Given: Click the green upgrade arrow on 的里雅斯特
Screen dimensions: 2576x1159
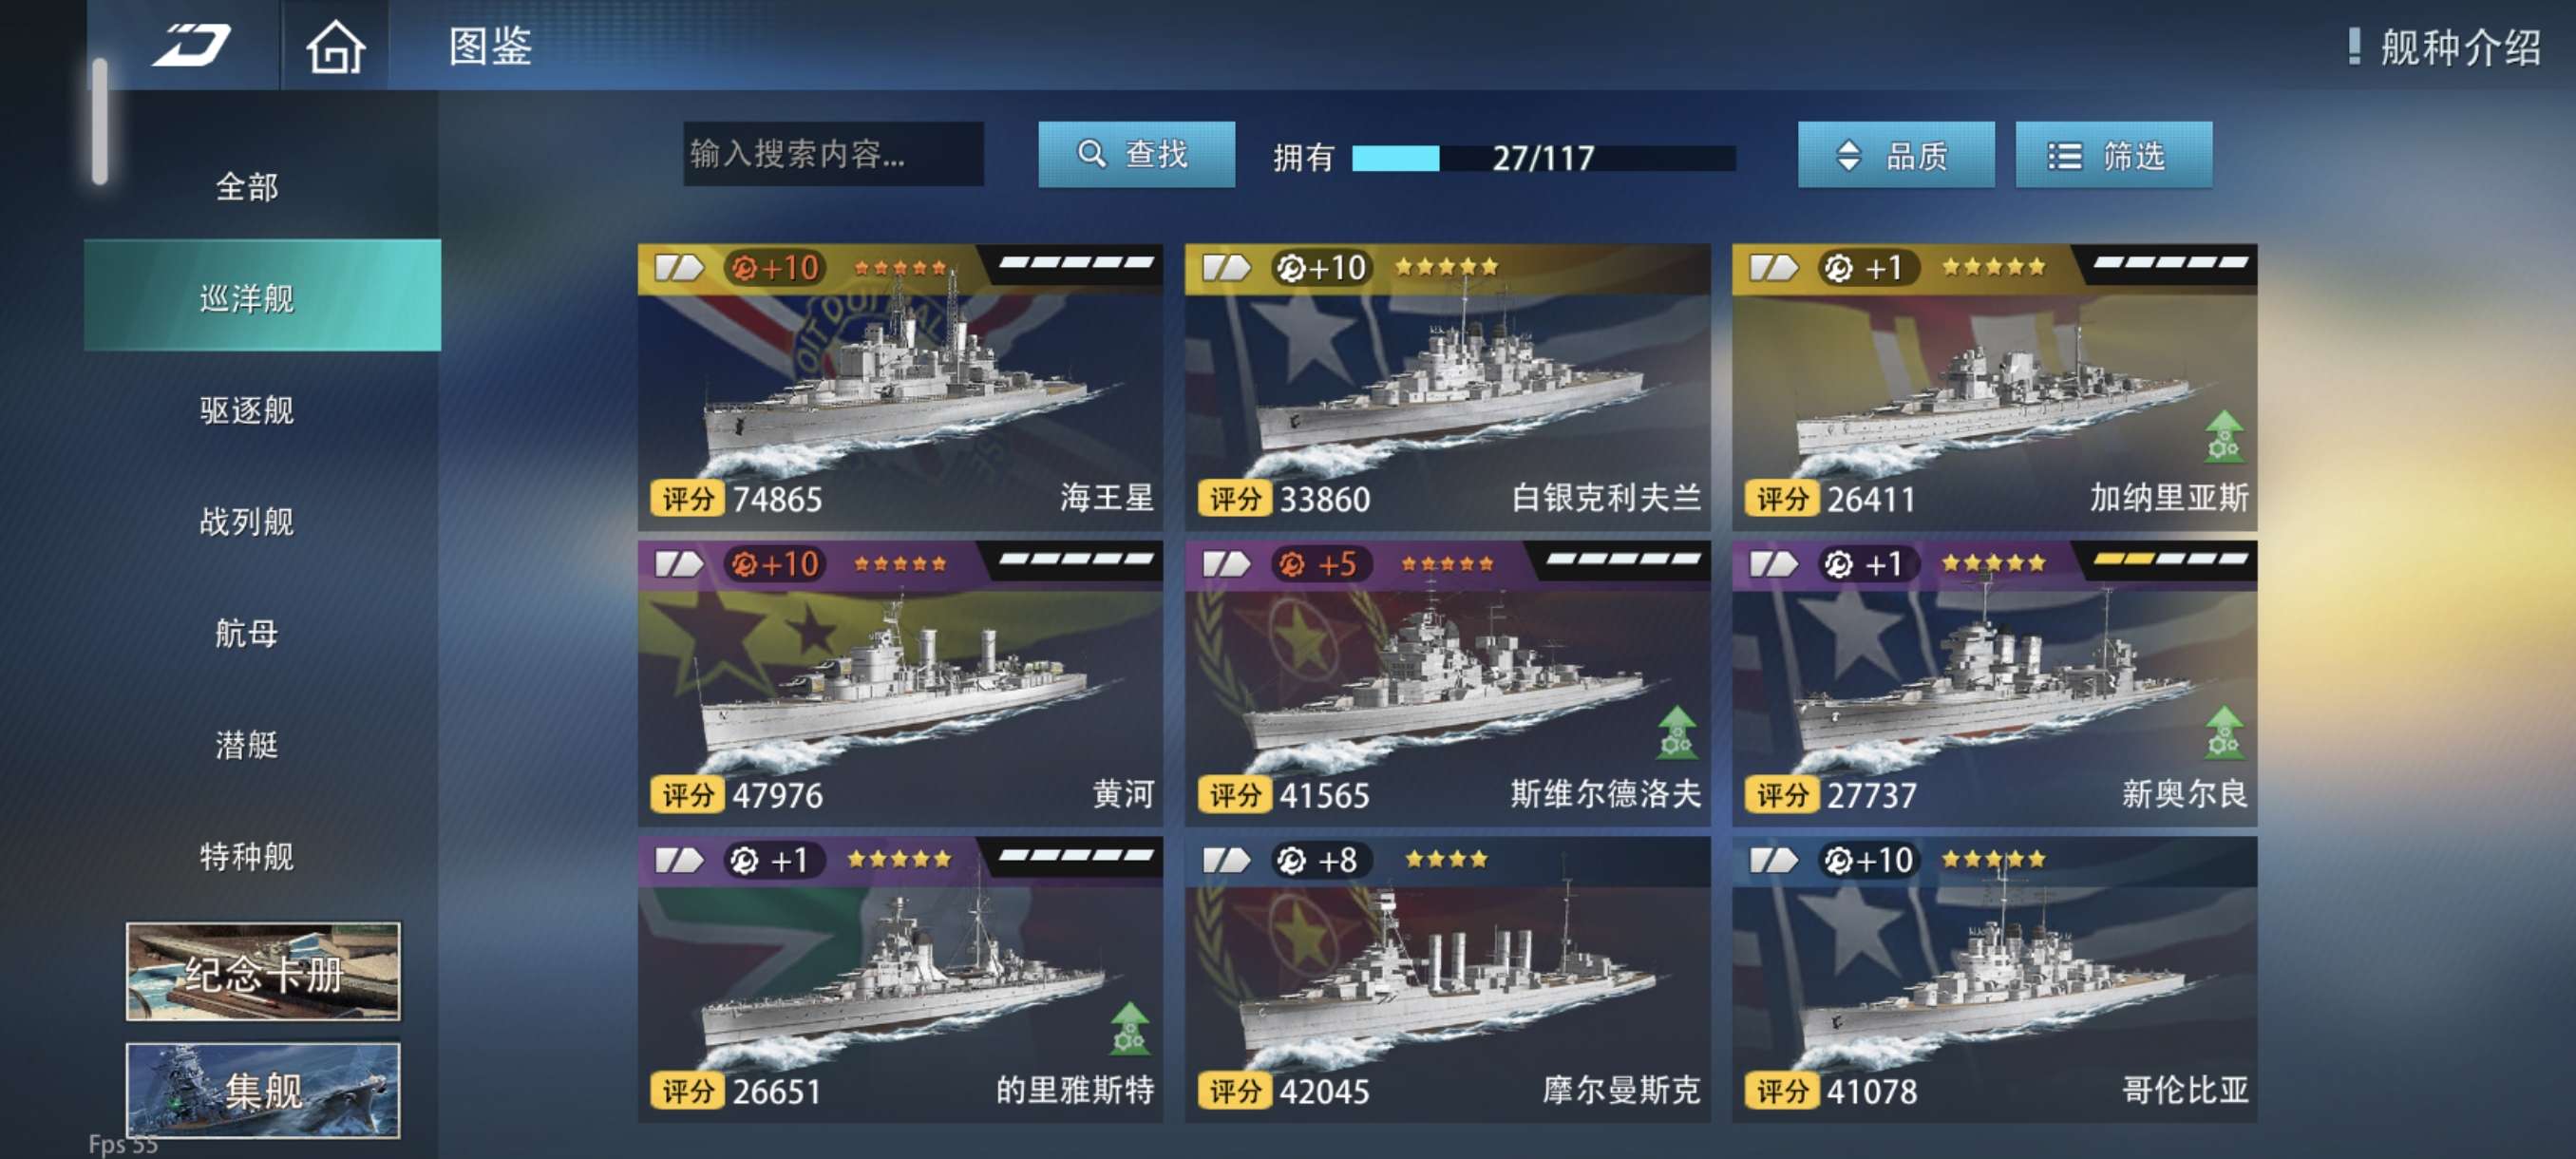Looking at the screenshot, I should (x=1129, y=1027).
